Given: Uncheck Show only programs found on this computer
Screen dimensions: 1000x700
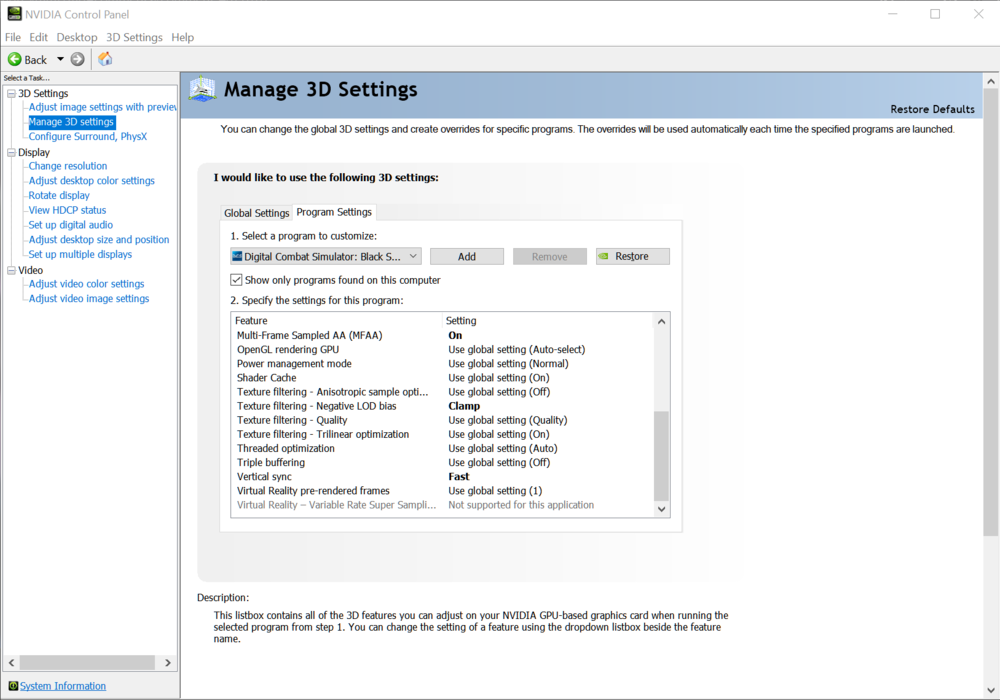Looking at the screenshot, I should 235,279.
